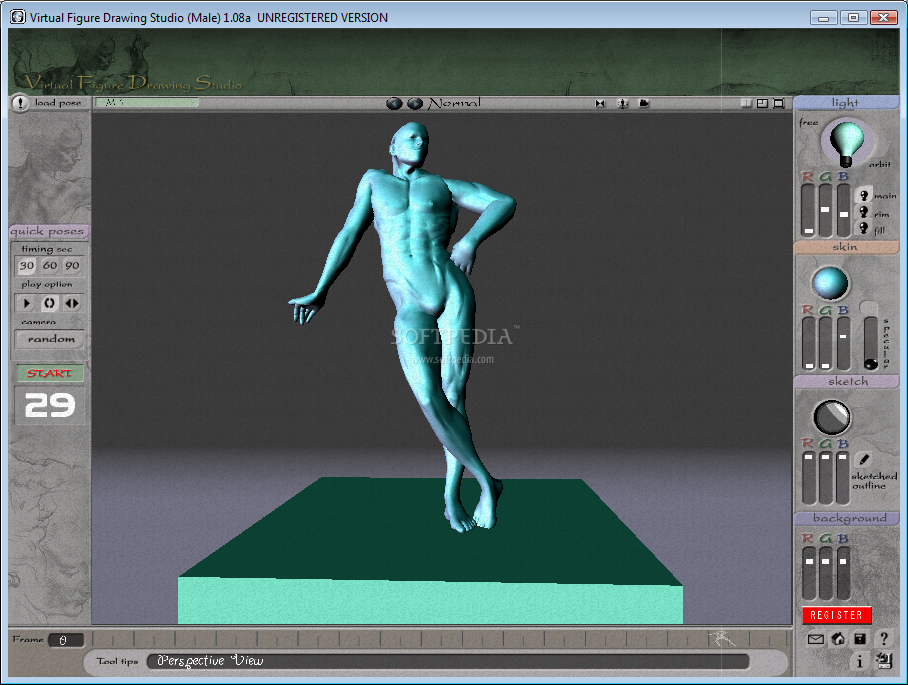Click the free light mode label
Viewport: 908px width, 685px height.
click(809, 123)
